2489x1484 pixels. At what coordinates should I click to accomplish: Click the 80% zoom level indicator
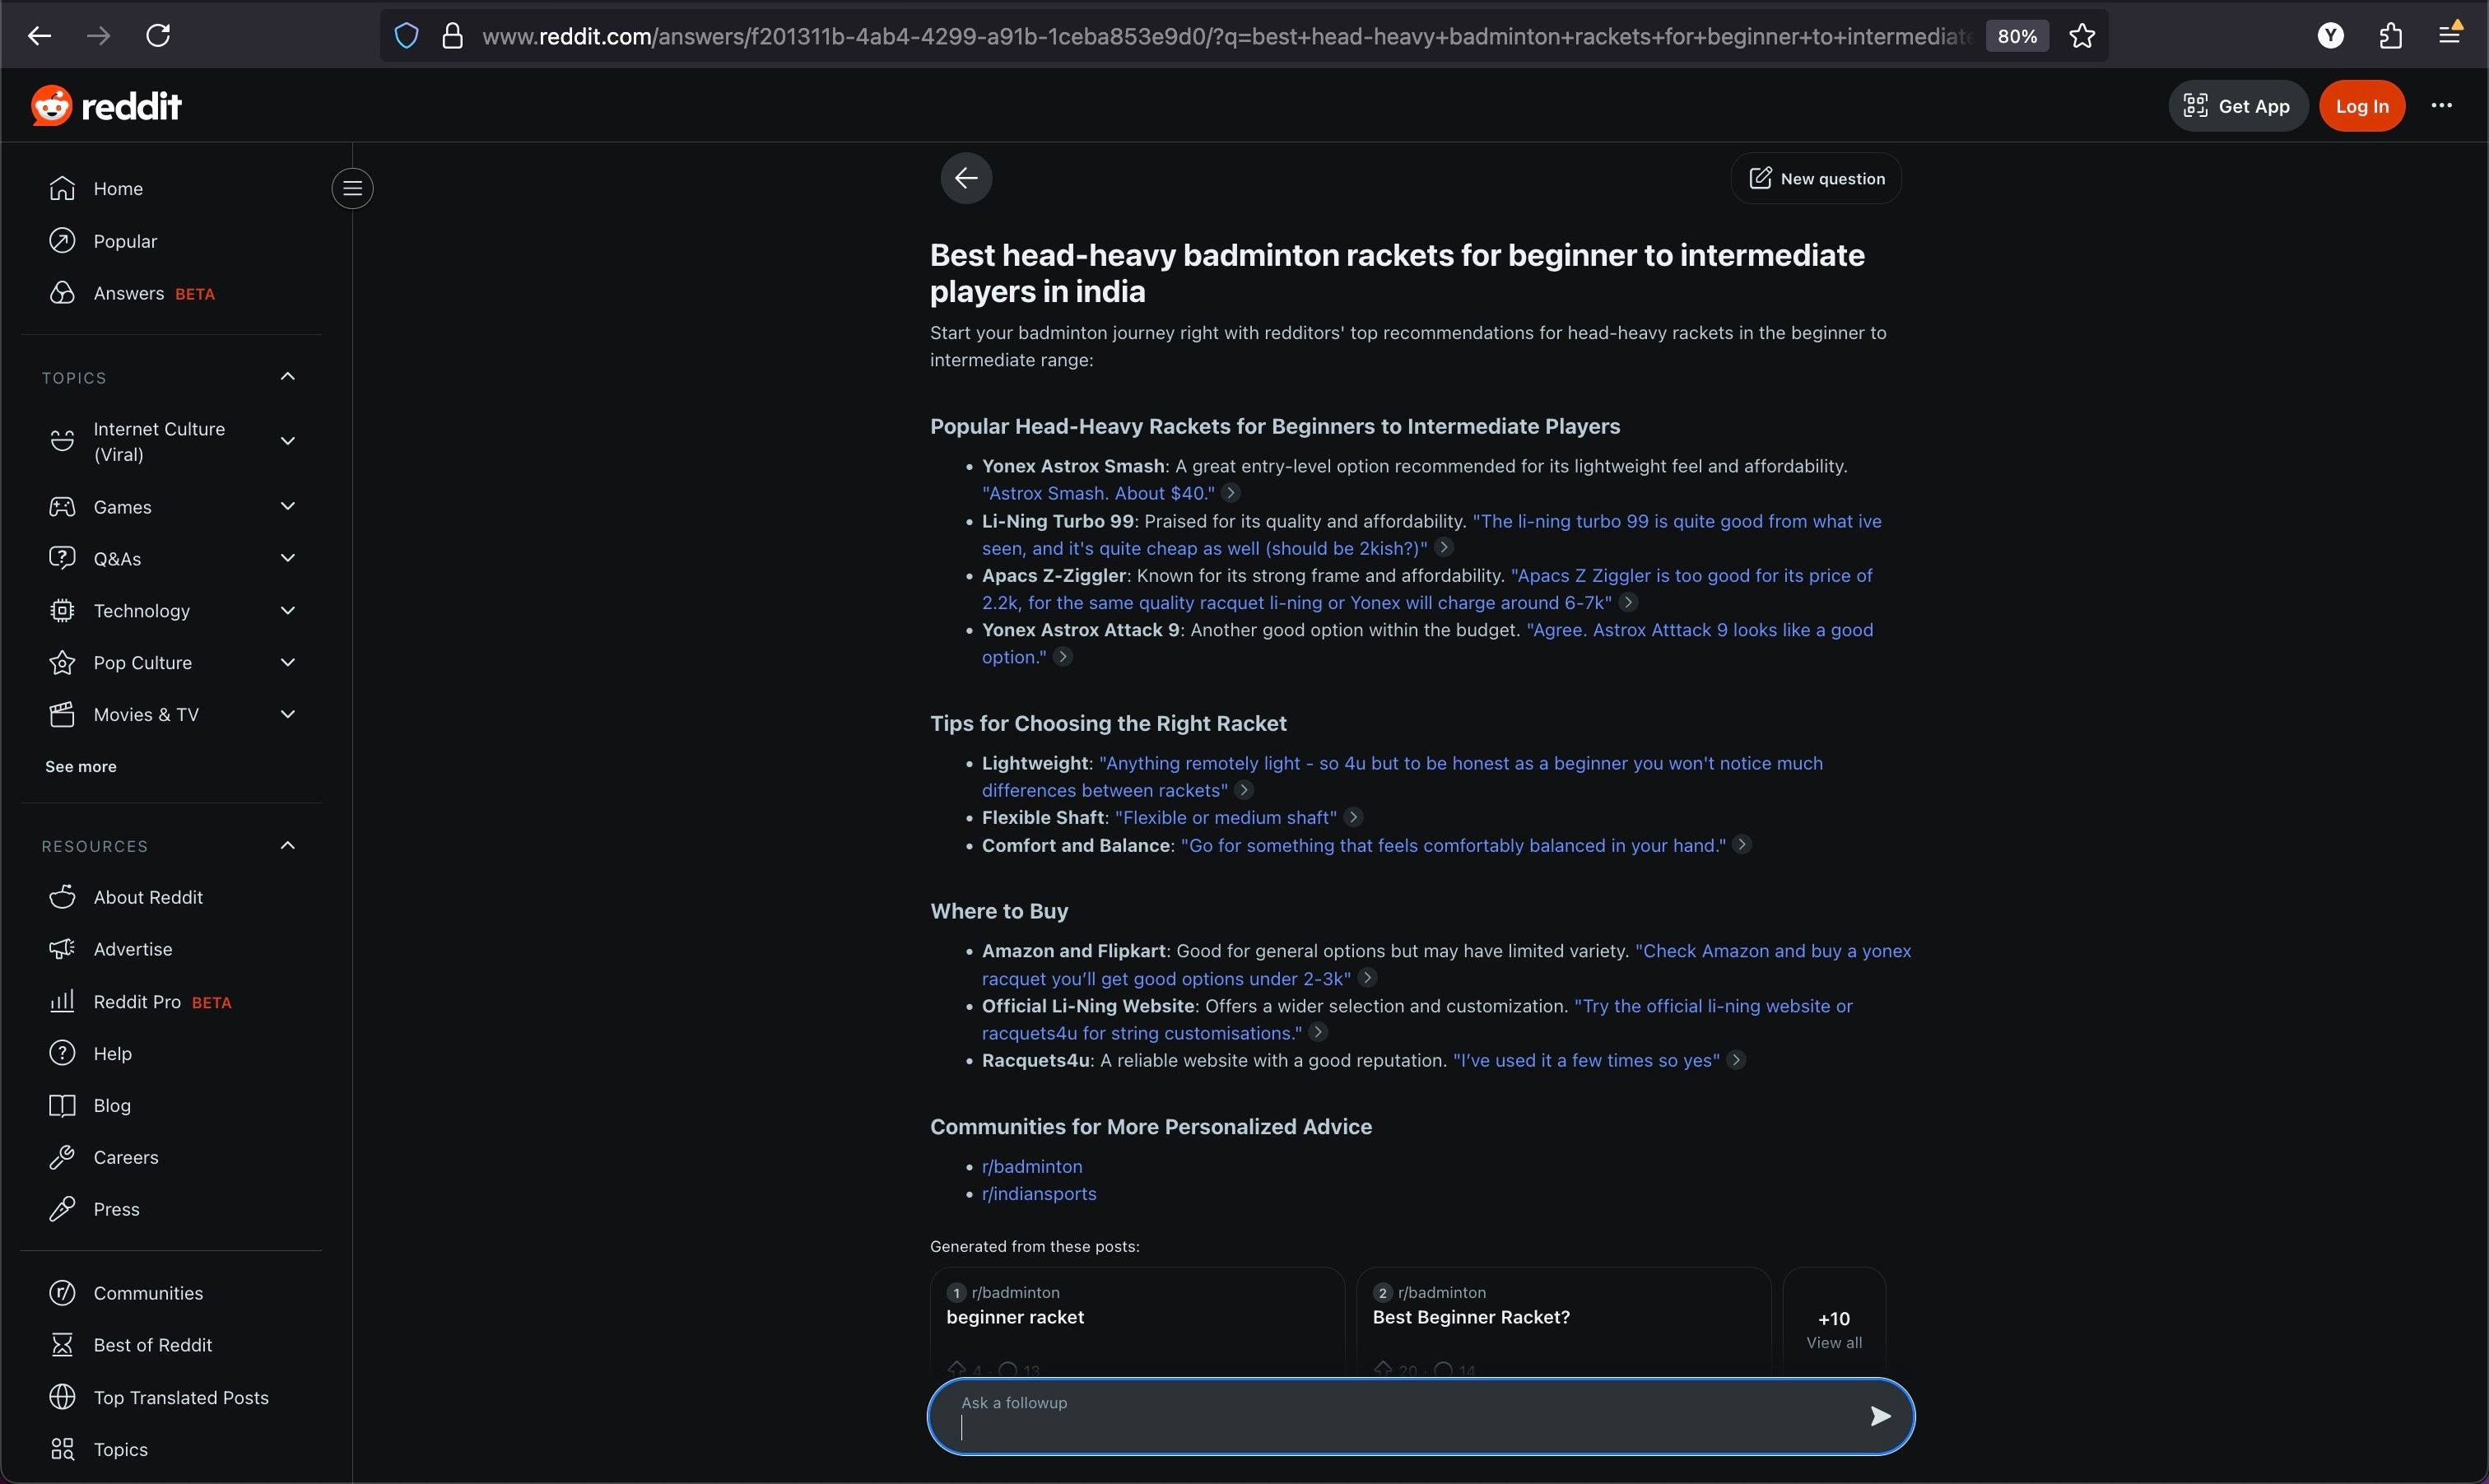click(x=2016, y=36)
